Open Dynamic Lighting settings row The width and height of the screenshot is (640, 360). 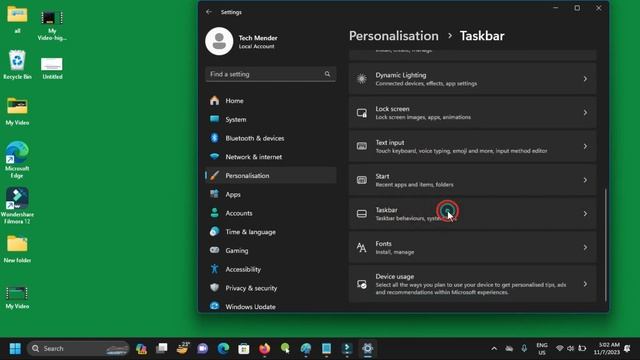pos(472,79)
